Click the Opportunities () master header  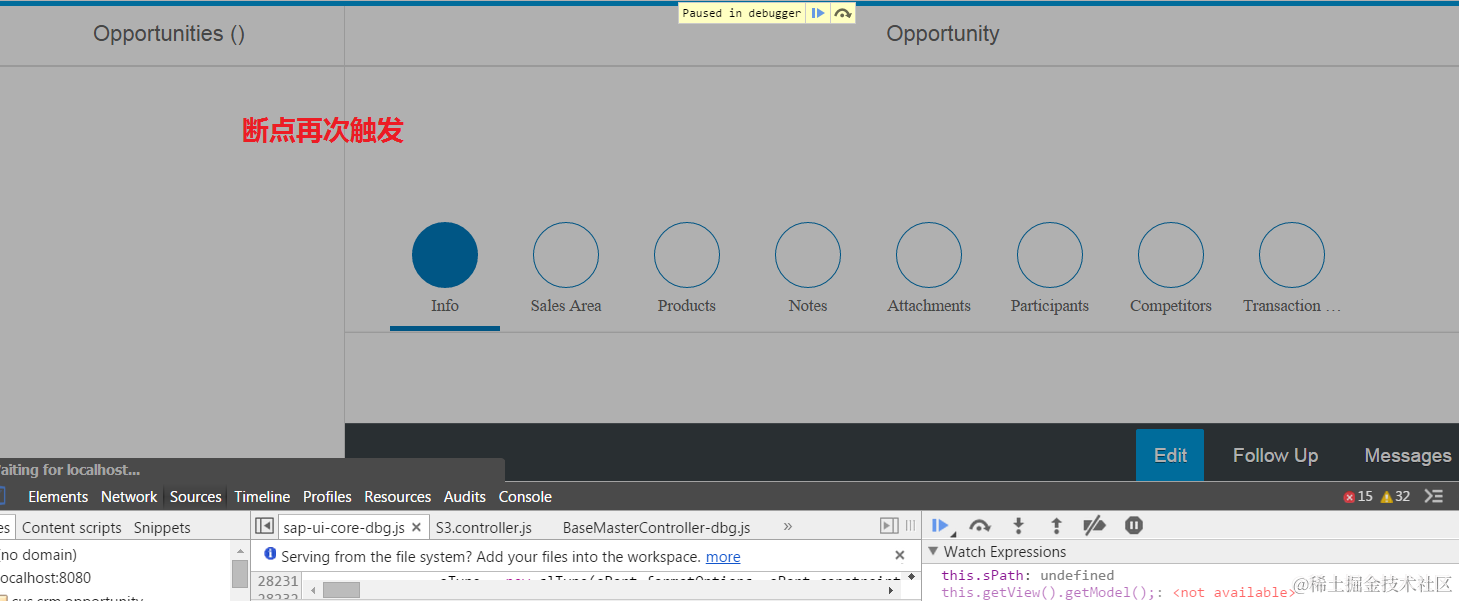click(169, 34)
